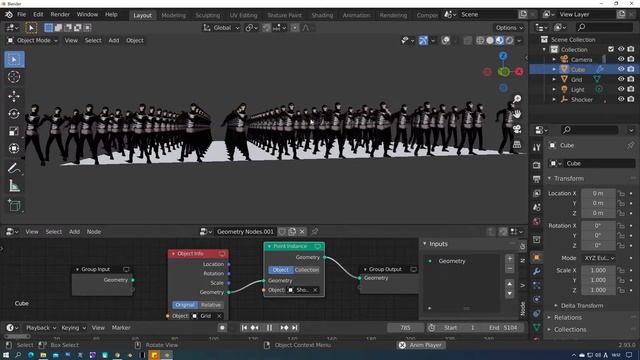Toggle auto keying record button
Viewport: 640px width, 360px height.
pos(222,328)
